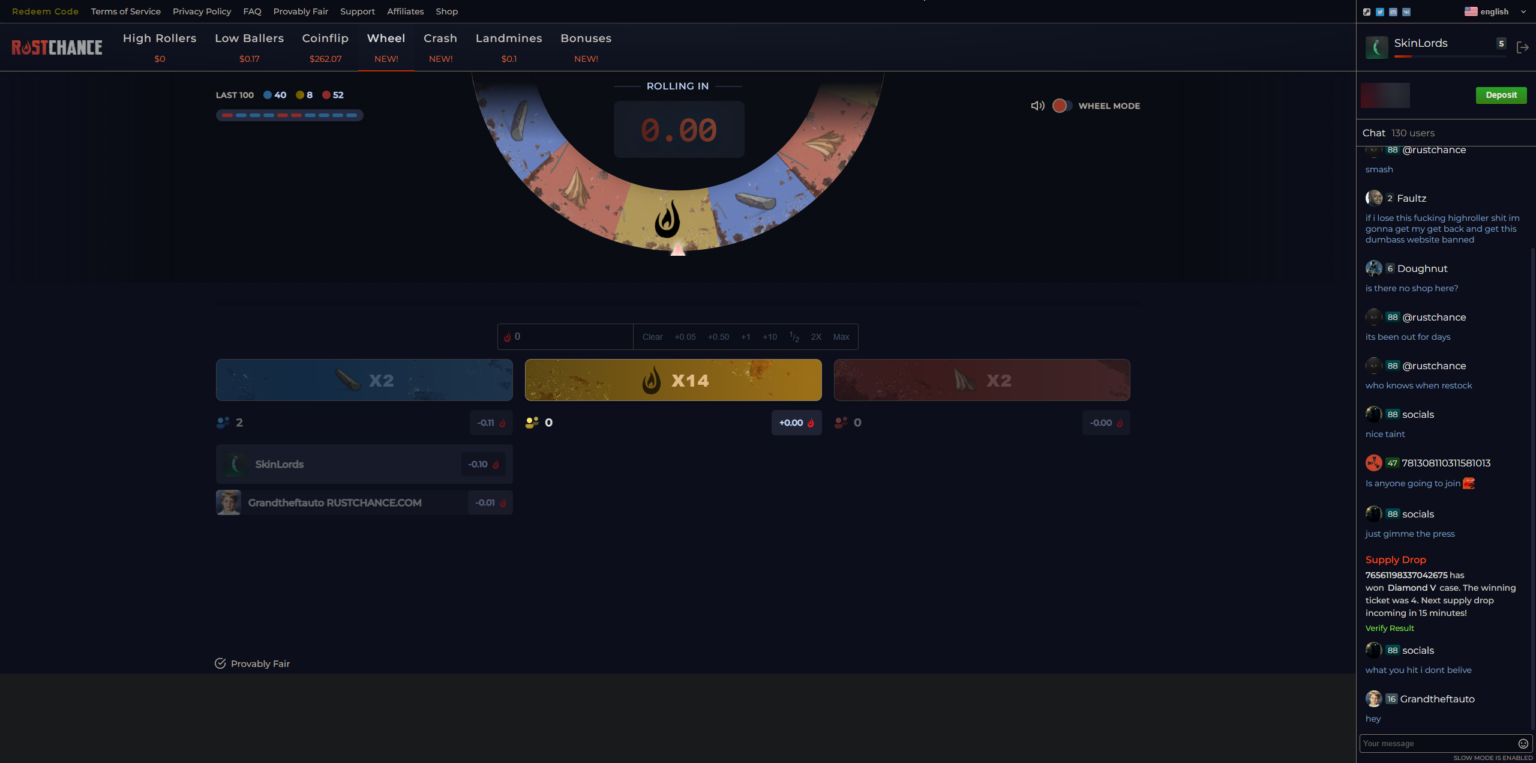The height and width of the screenshot is (763, 1536).
Task: Switch to the Crash tab
Action: tap(440, 37)
